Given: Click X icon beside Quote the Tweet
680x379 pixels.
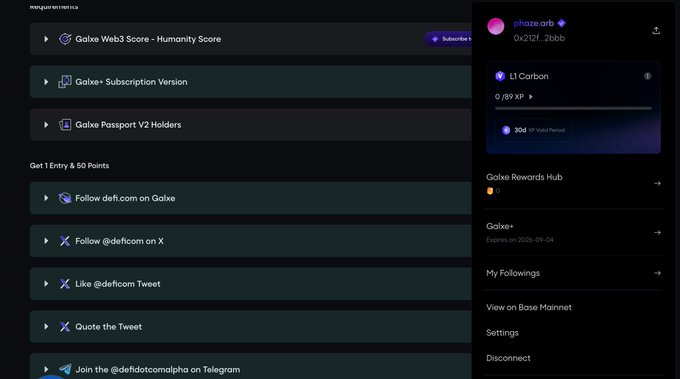Looking at the screenshot, I should pyautogui.click(x=65, y=327).
